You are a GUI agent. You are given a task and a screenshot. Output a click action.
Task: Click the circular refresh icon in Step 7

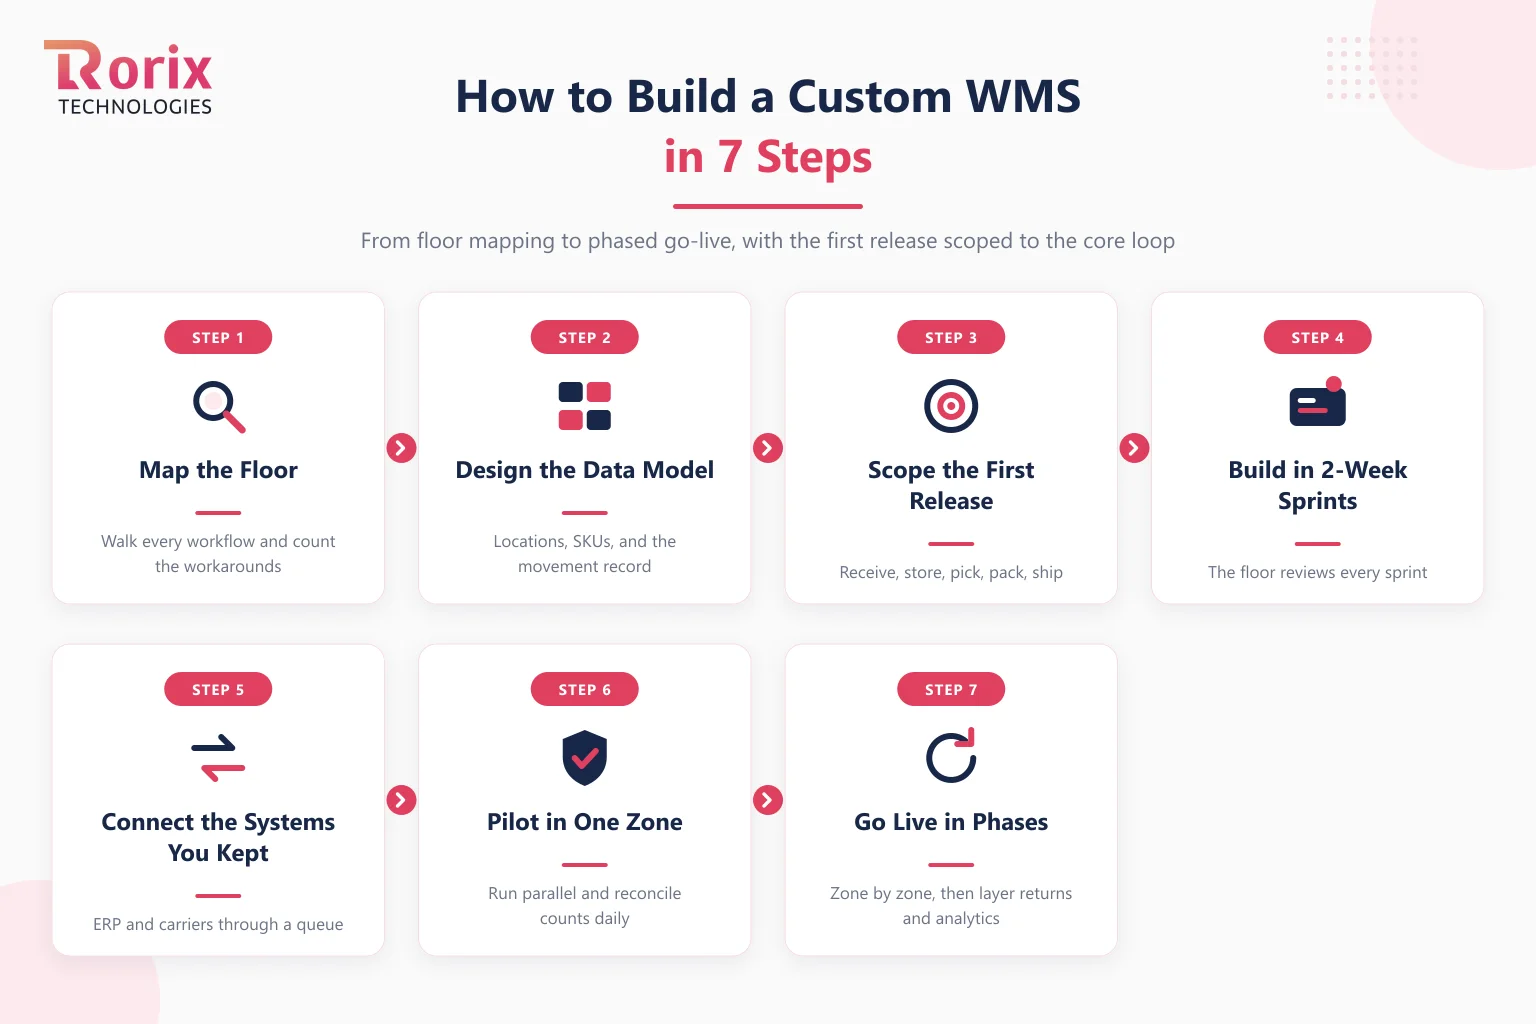click(951, 756)
